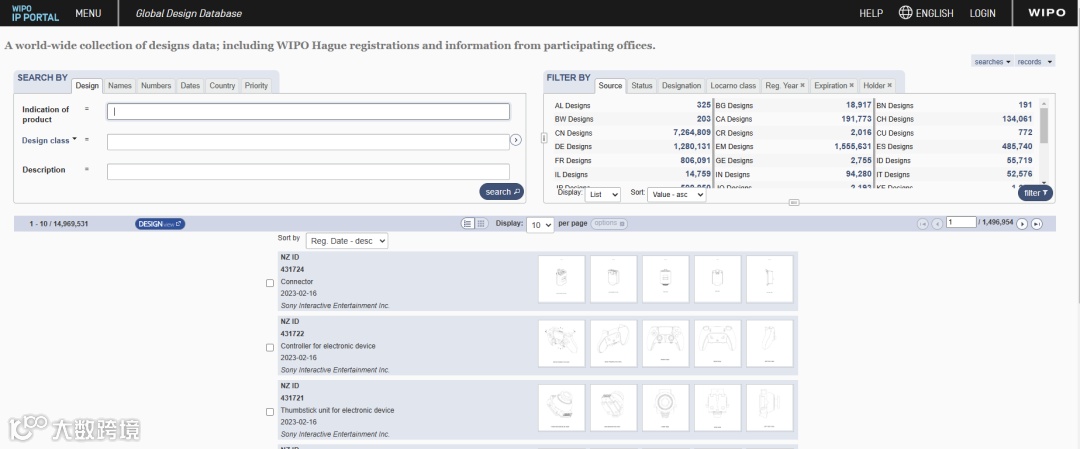Click the WIPO link at top right
Screen dimensions: 1080x449
pyautogui.click(x=1047, y=13)
